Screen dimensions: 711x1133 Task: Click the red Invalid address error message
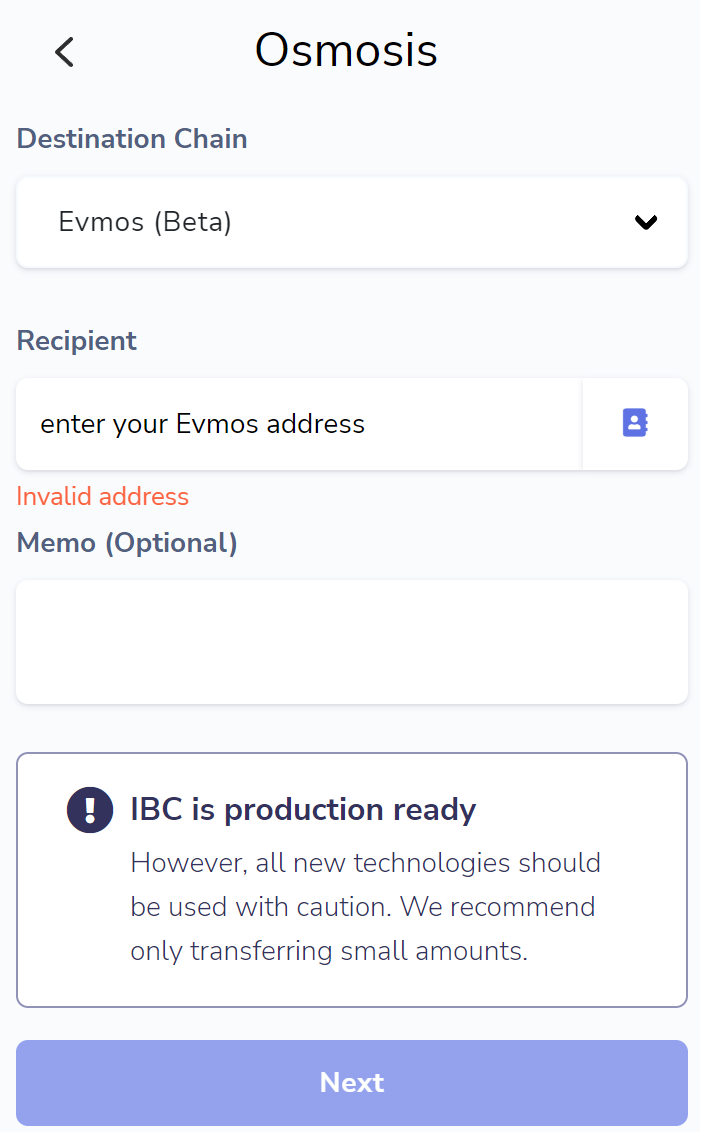point(103,496)
